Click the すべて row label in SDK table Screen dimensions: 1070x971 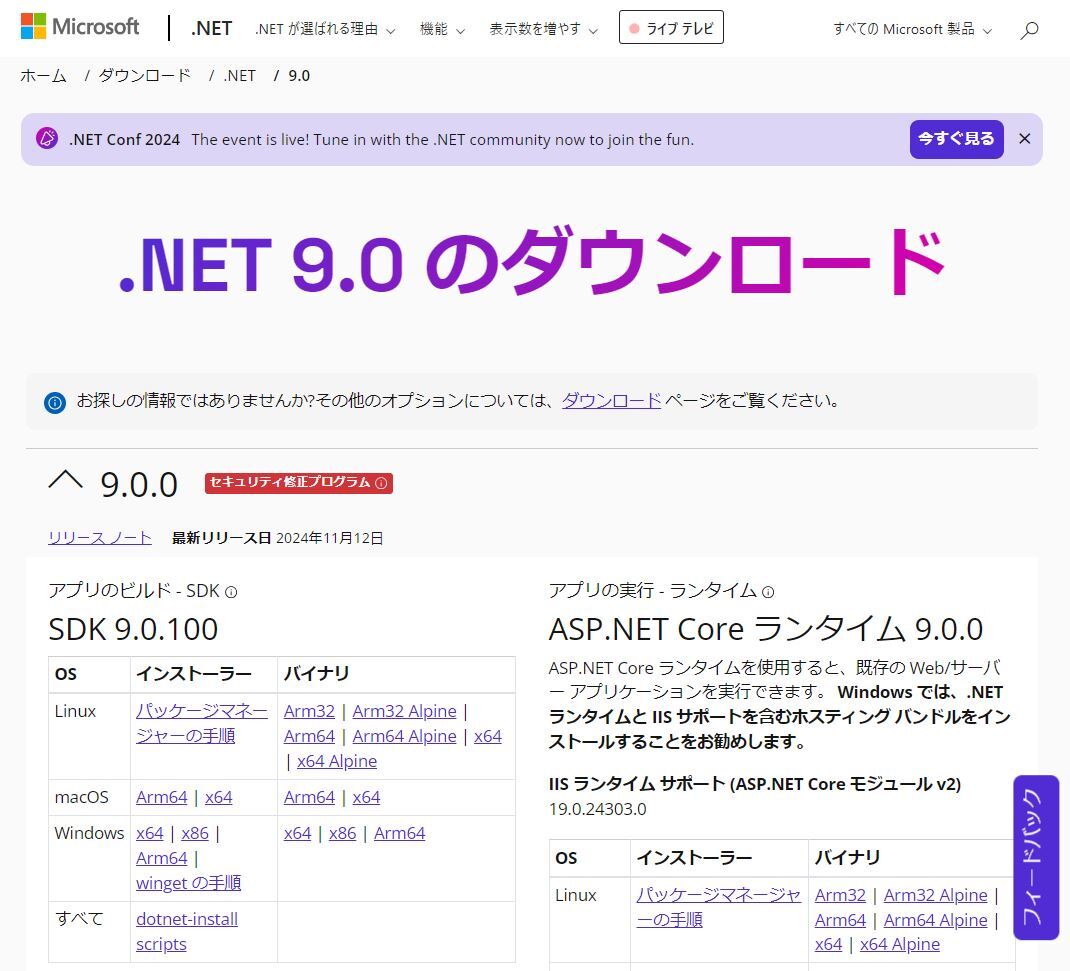point(79,918)
